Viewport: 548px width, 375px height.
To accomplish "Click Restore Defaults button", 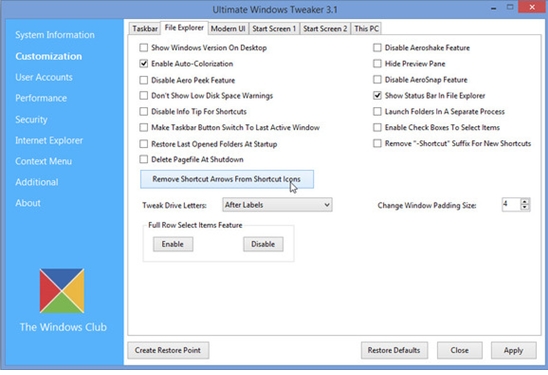I will 394,350.
